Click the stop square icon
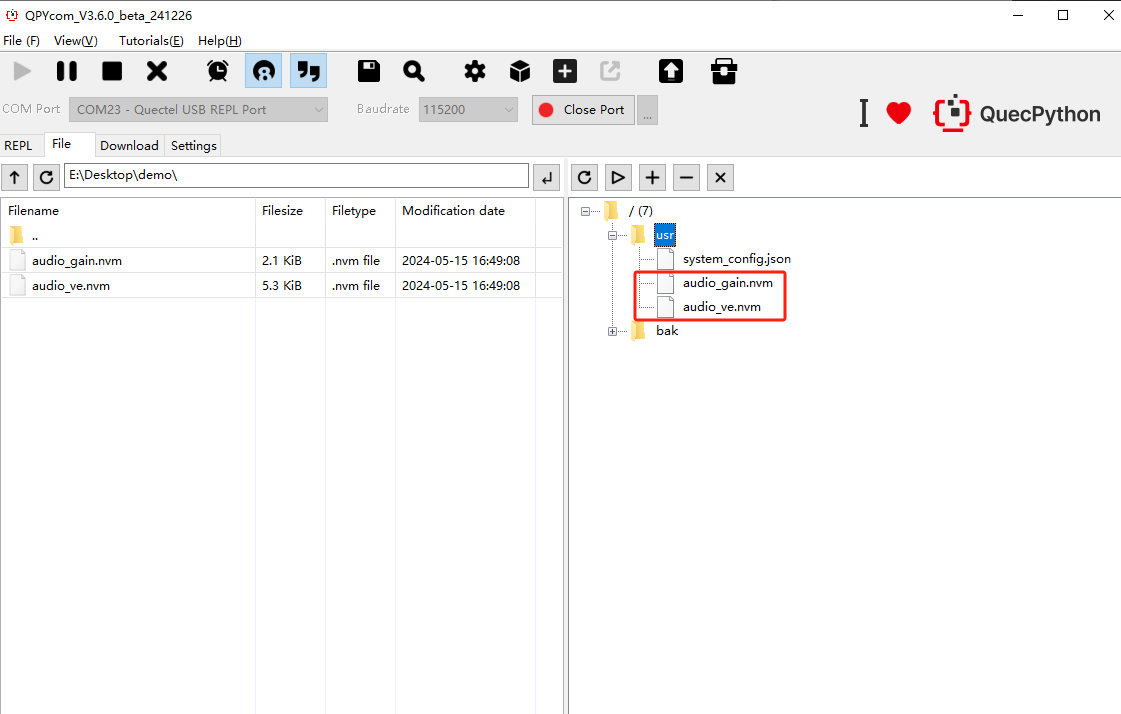 [112, 71]
